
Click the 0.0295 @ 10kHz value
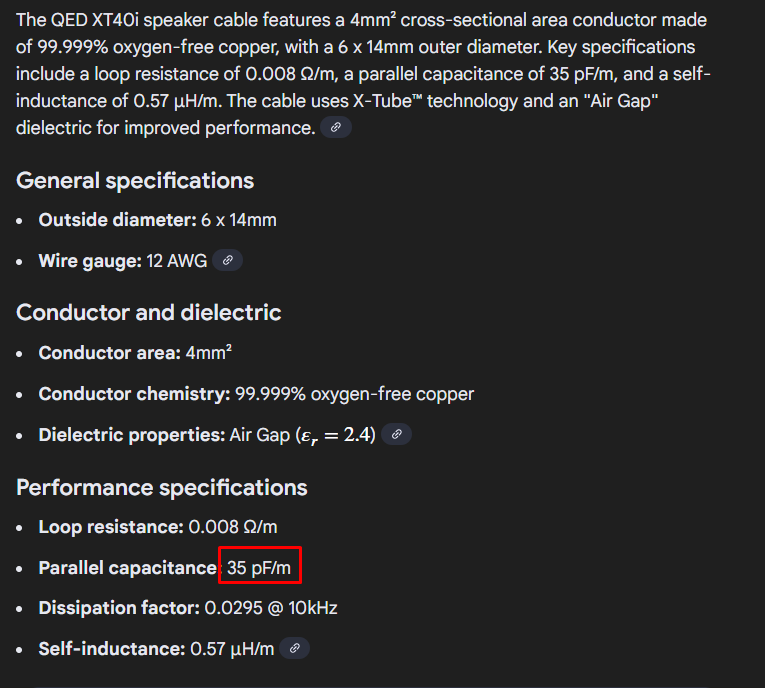(271, 608)
